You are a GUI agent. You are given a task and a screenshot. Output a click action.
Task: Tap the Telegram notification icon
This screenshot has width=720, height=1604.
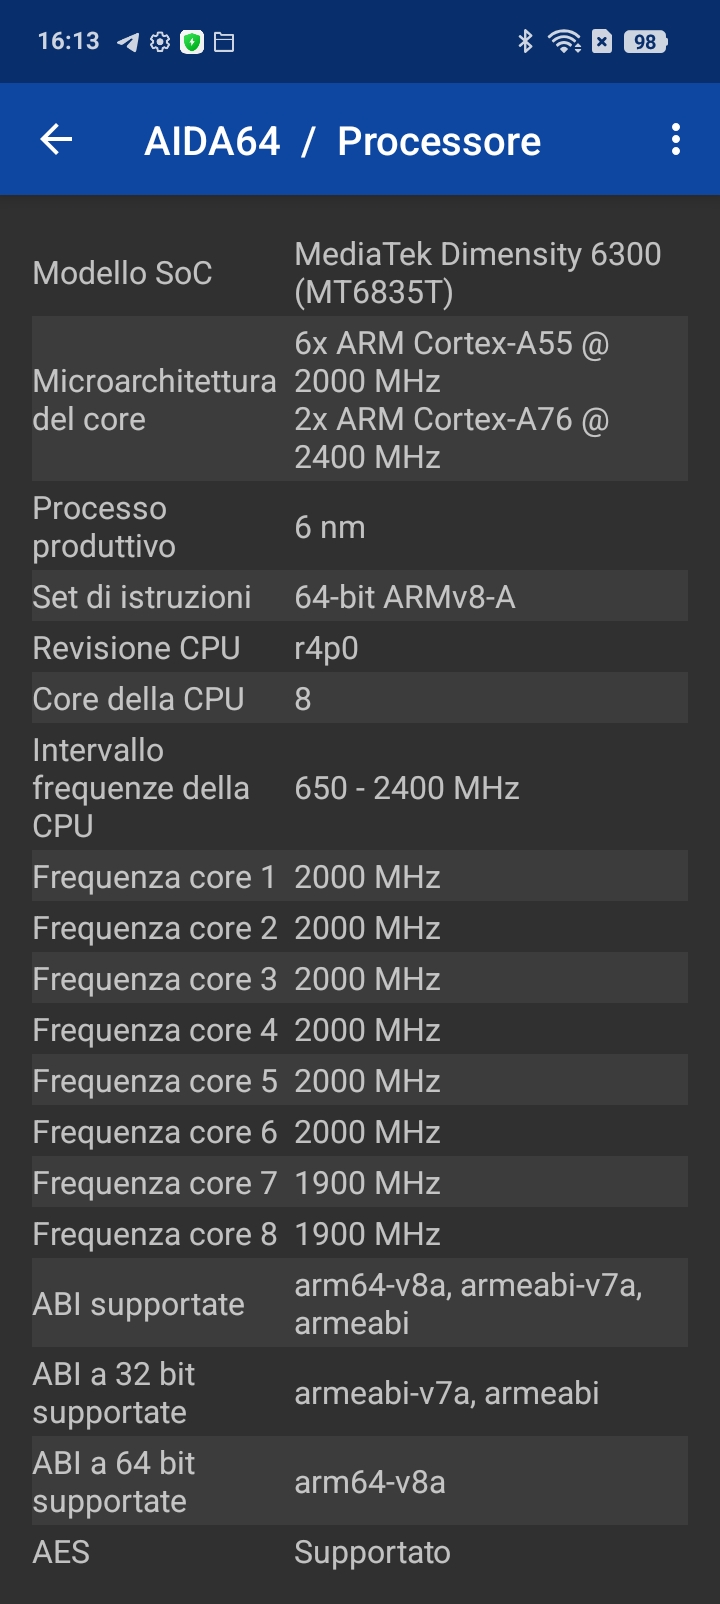[x=128, y=42]
